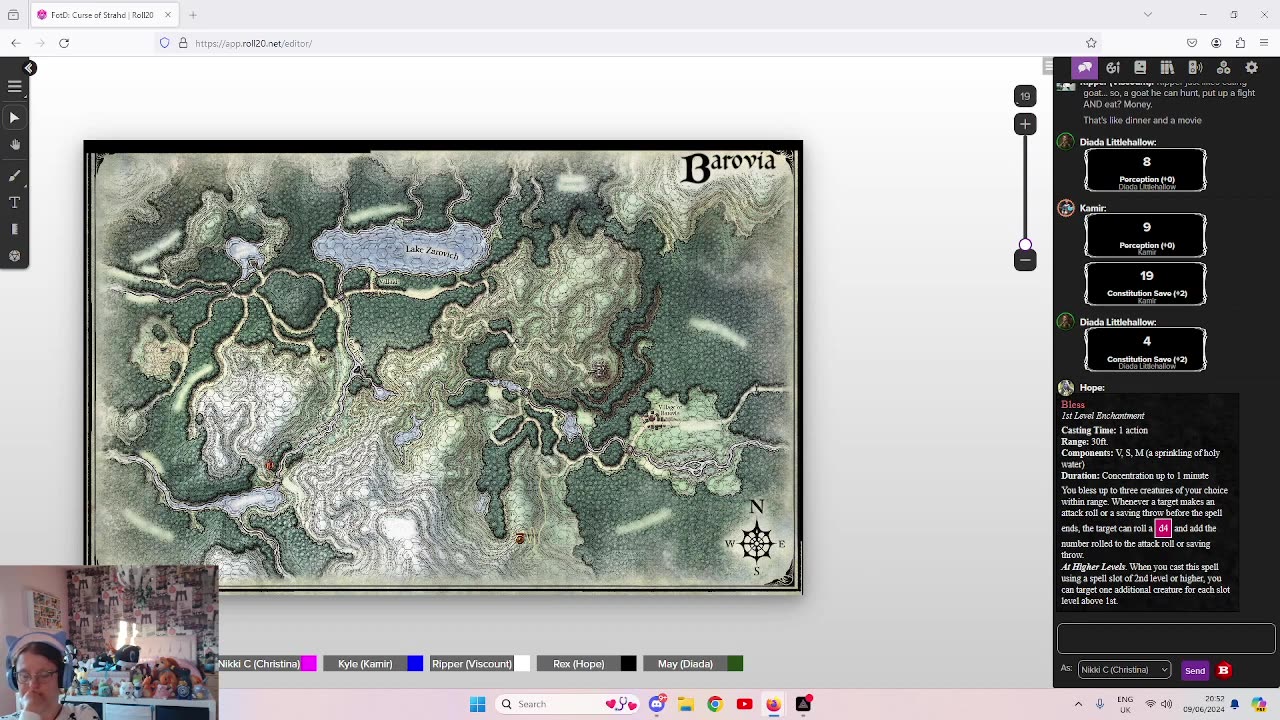Image resolution: width=1280 pixels, height=720 pixels.
Task: Go back in Firefox
Action: coord(16,43)
